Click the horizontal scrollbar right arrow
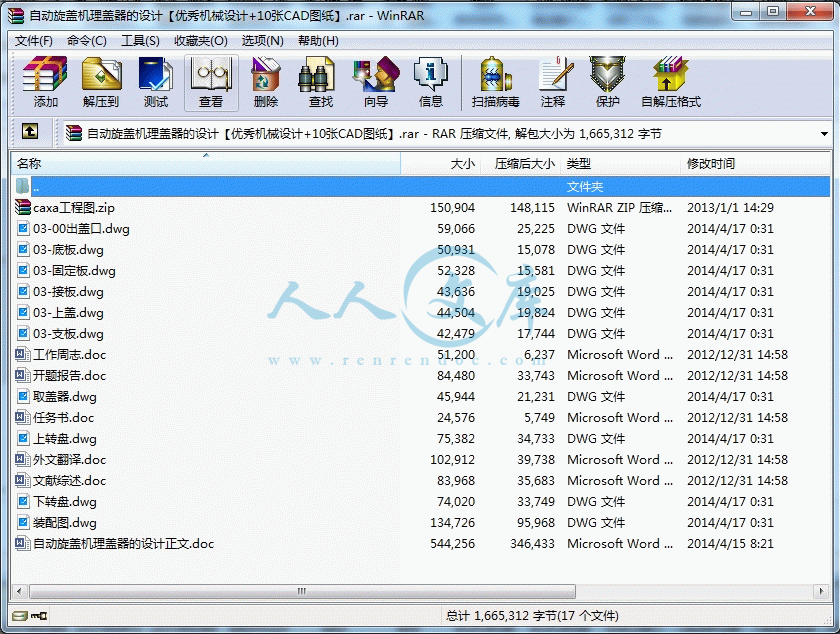The height and width of the screenshot is (634, 840). 821,592
